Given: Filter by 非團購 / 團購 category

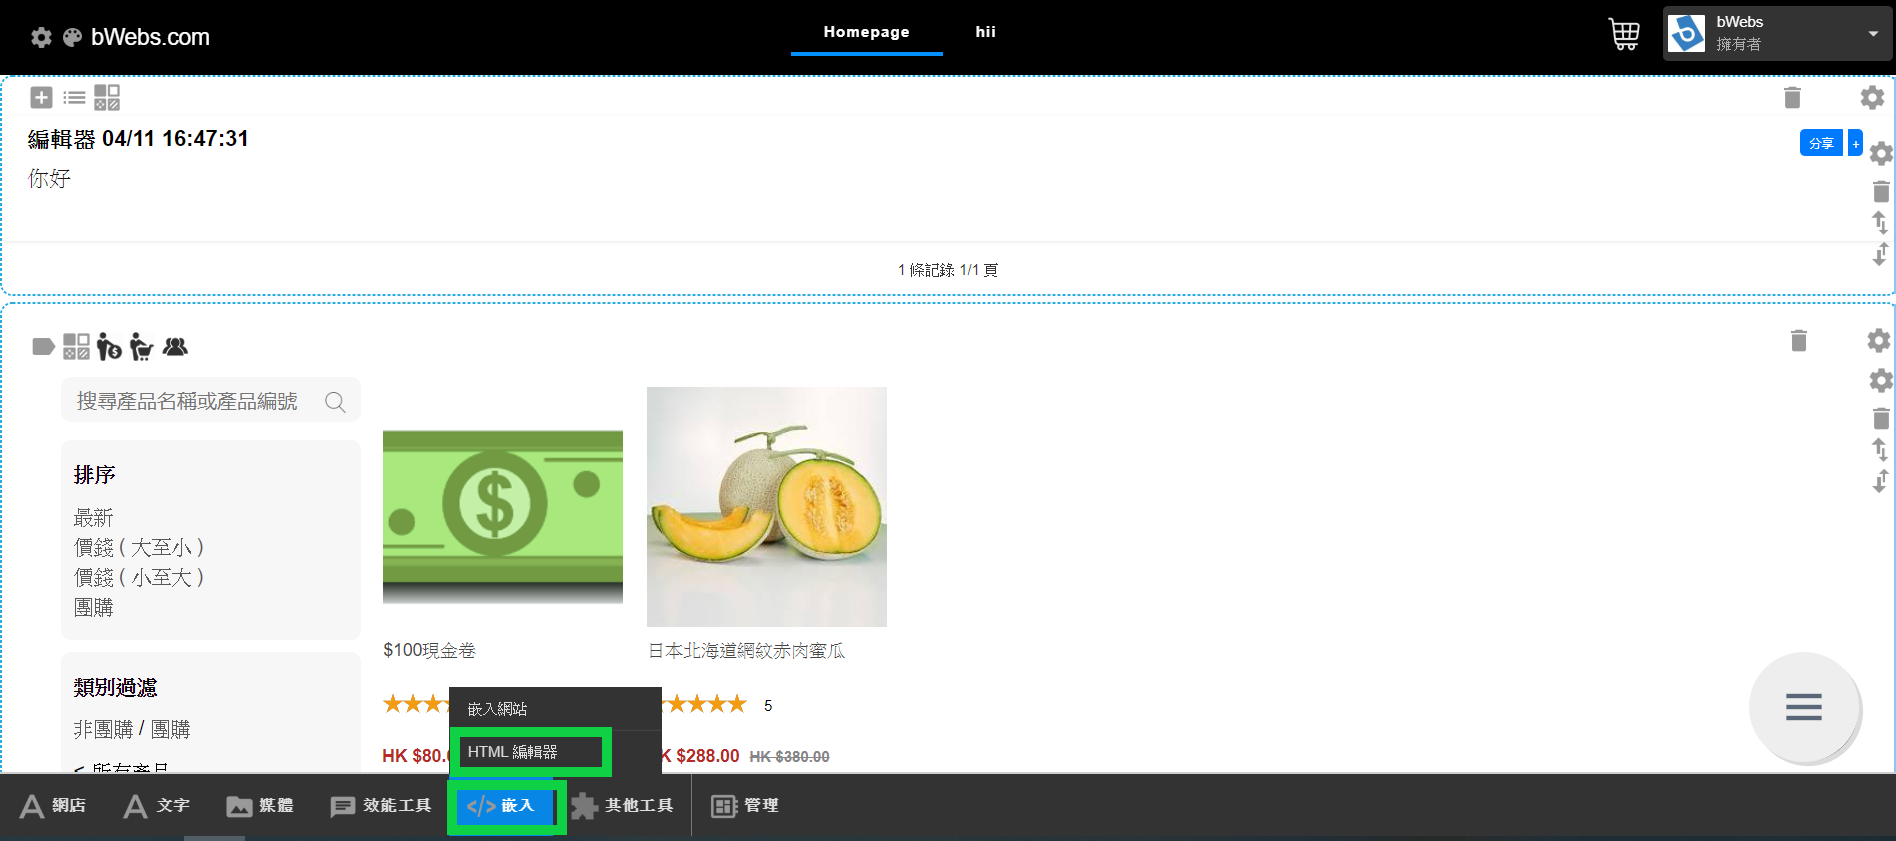Looking at the screenshot, I should [132, 730].
